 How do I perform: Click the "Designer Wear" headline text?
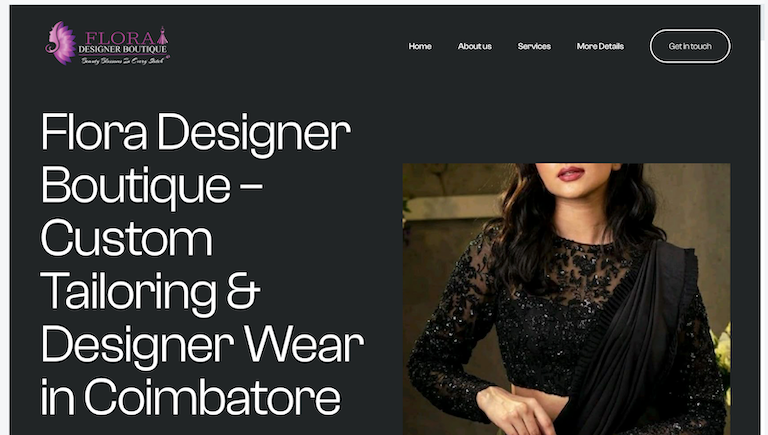click(x=202, y=344)
